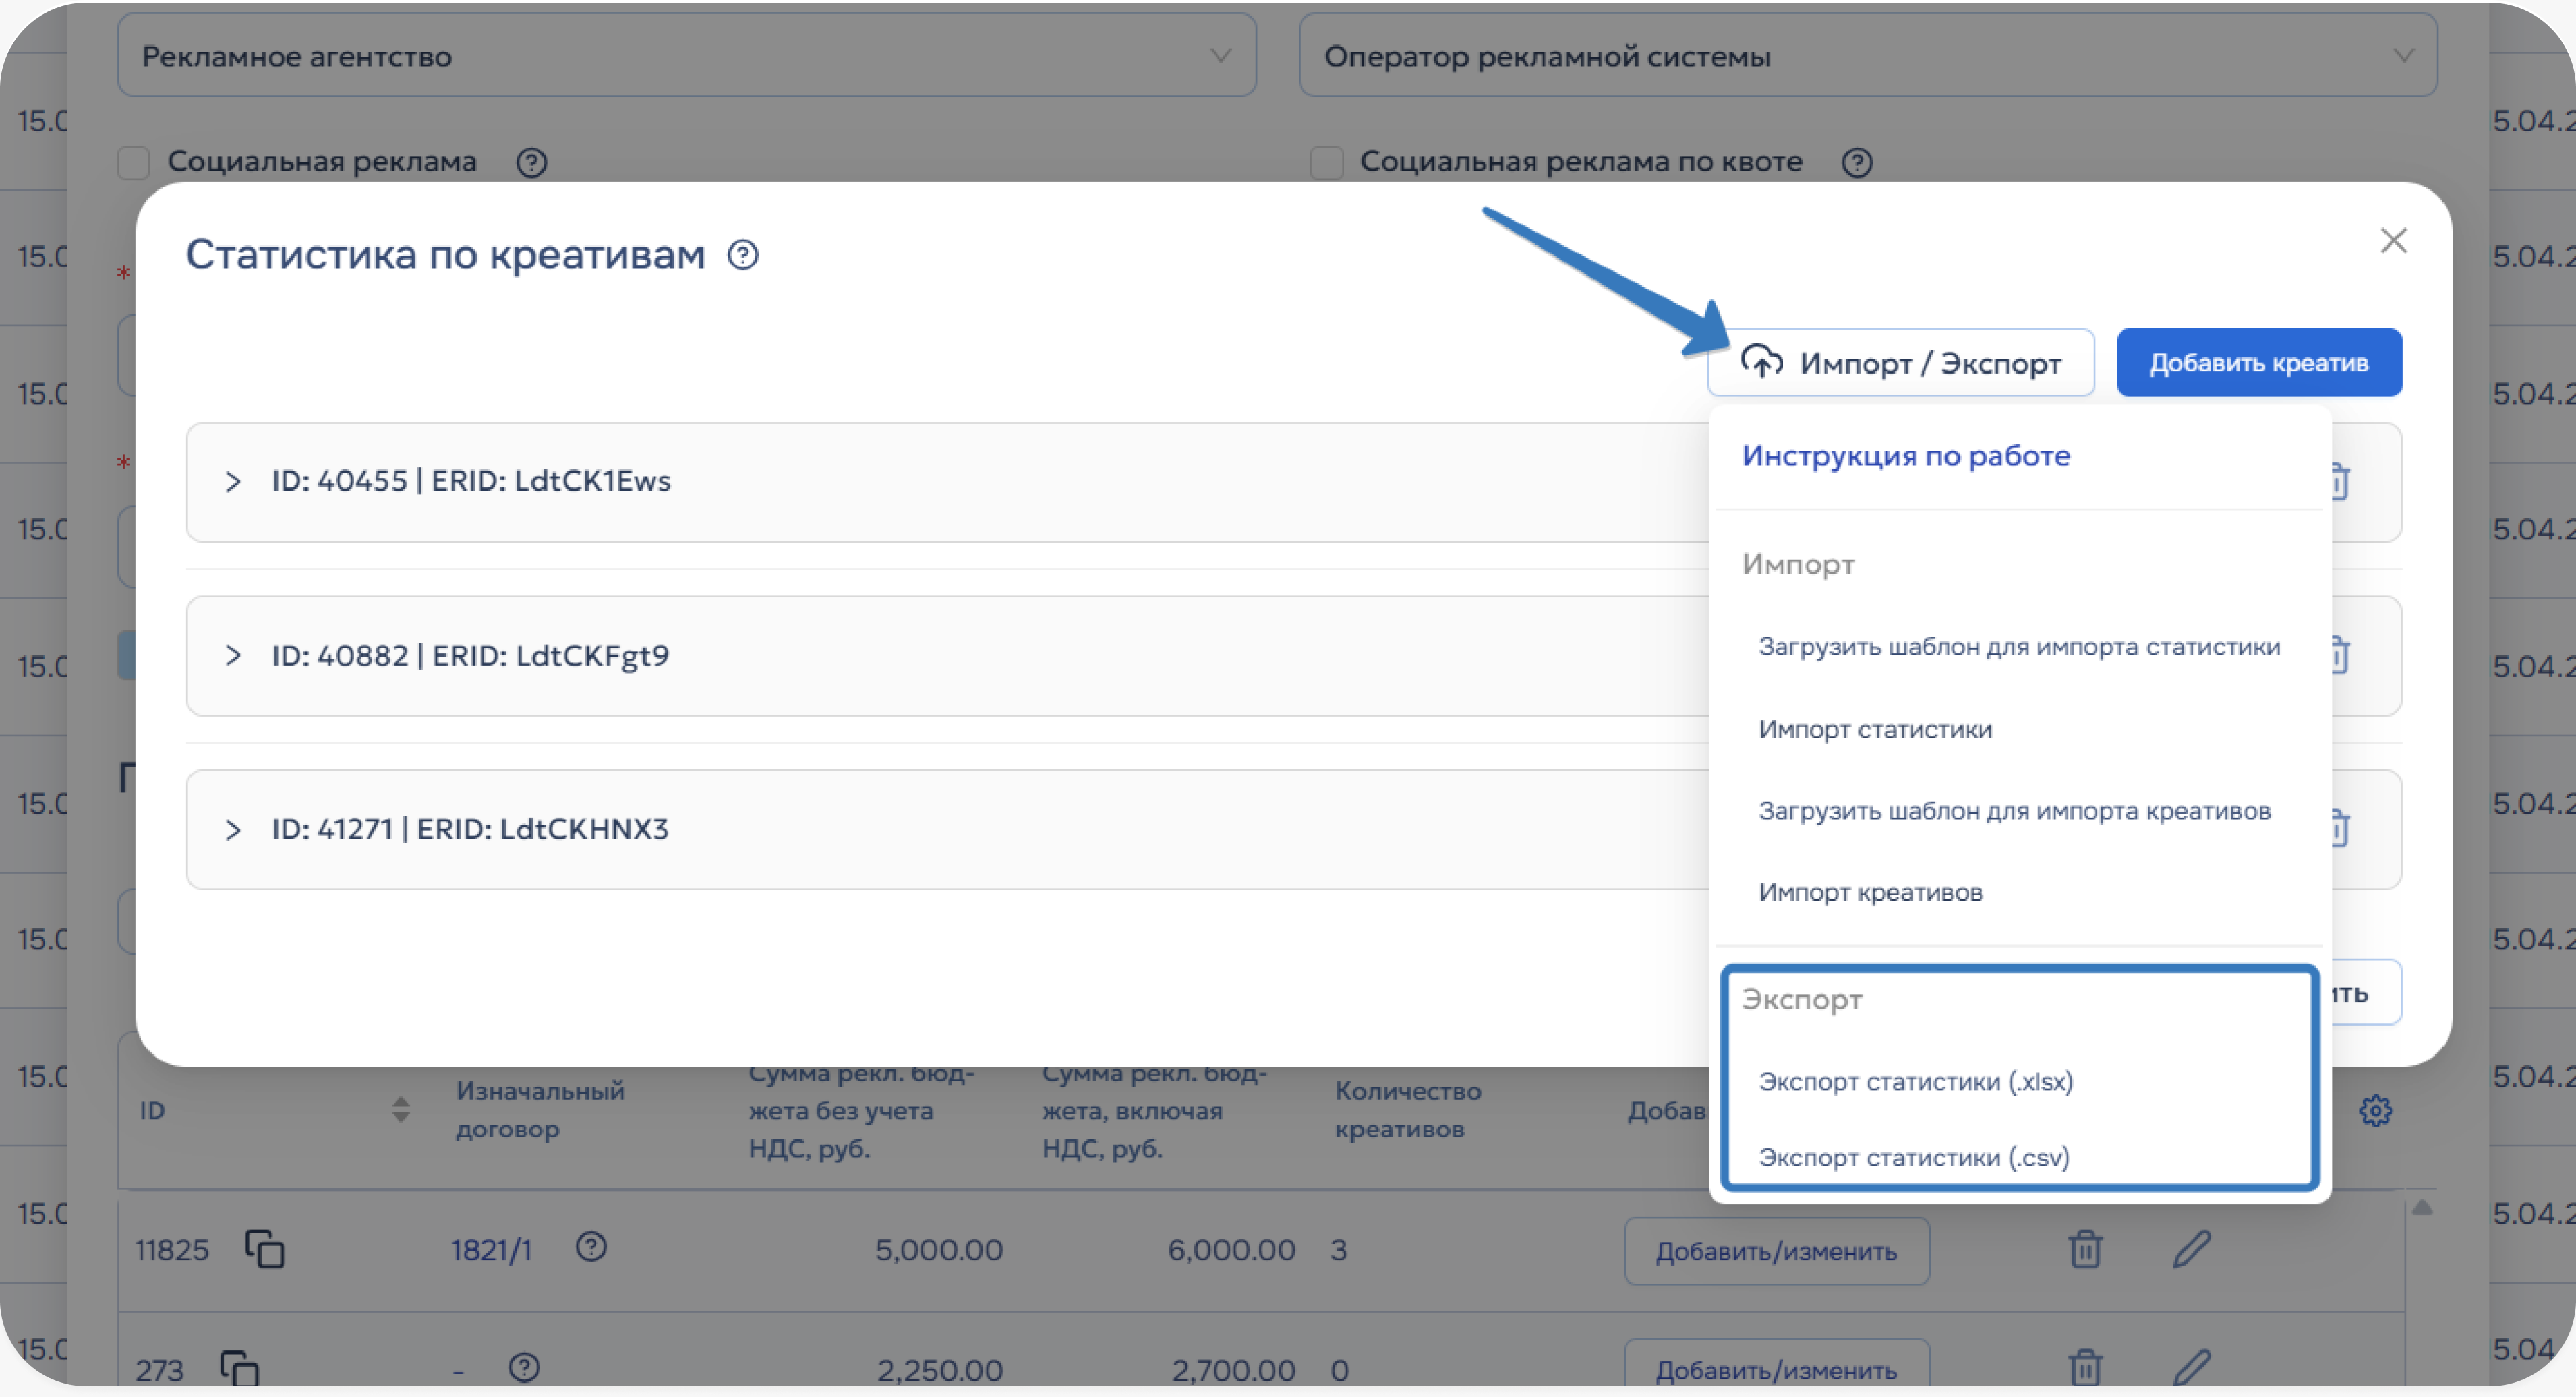Click the Добавить креатив button

point(2259,362)
